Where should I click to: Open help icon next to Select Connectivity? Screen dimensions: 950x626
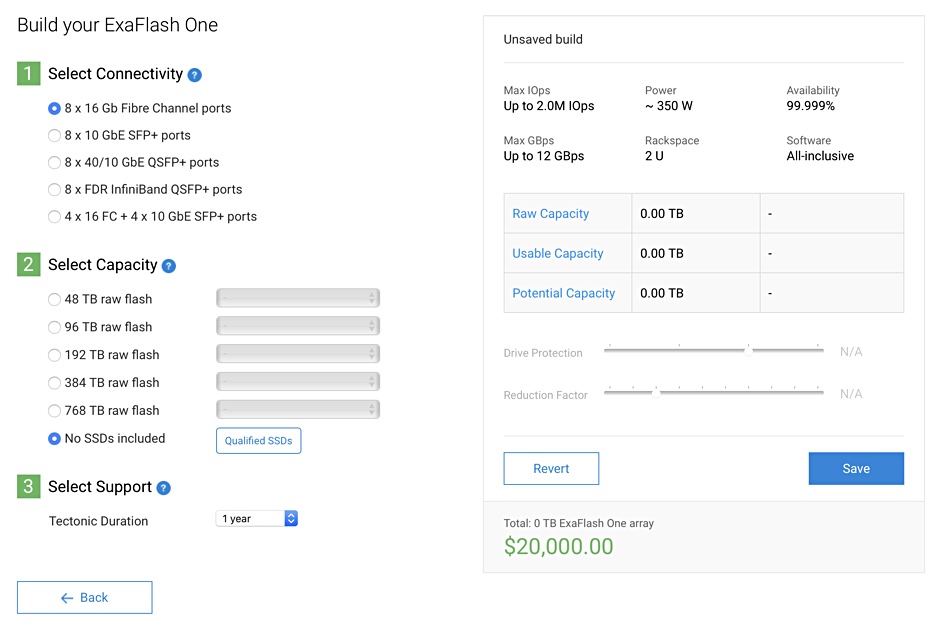[x=194, y=75]
